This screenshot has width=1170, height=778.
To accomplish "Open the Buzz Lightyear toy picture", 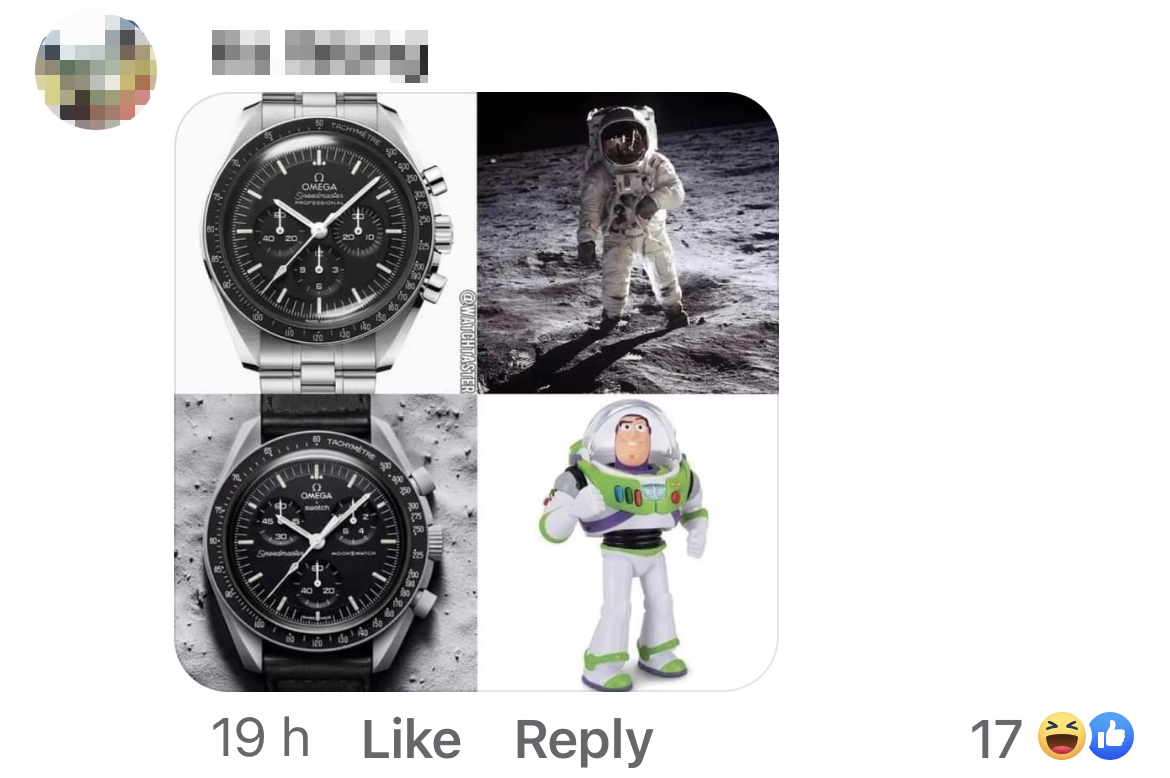I will [x=628, y=542].
